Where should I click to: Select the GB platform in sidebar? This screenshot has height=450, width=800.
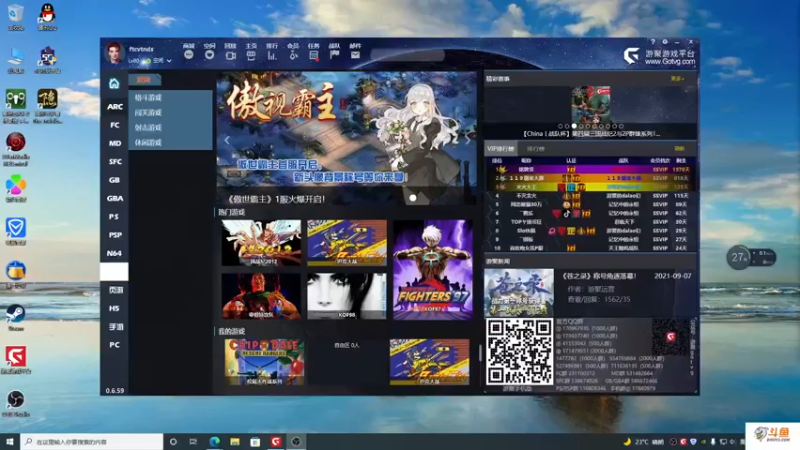click(114, 180)
